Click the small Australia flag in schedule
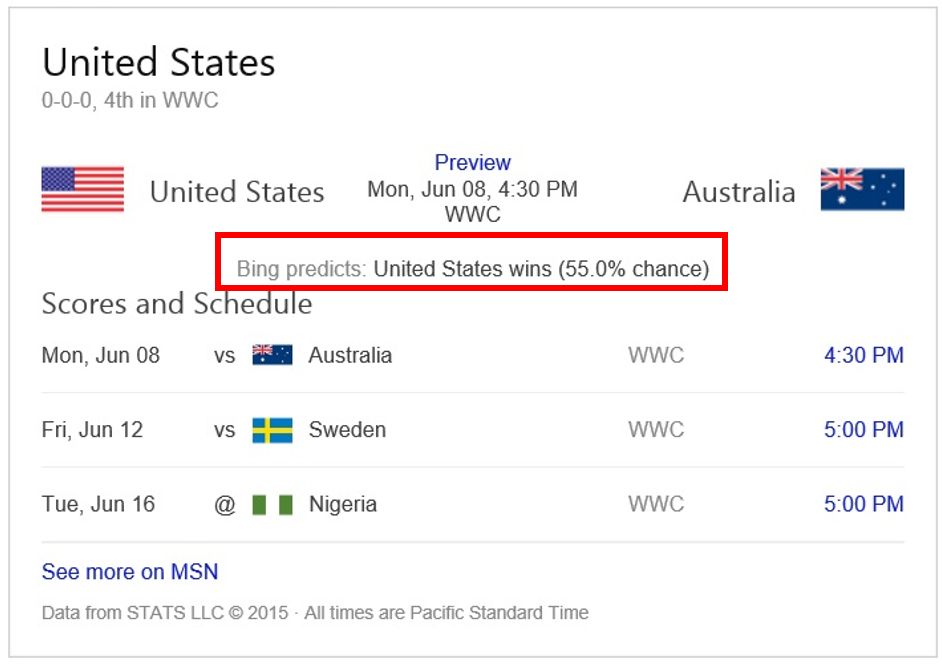Screen dimensions: 942x670 [x=272, y=355]
